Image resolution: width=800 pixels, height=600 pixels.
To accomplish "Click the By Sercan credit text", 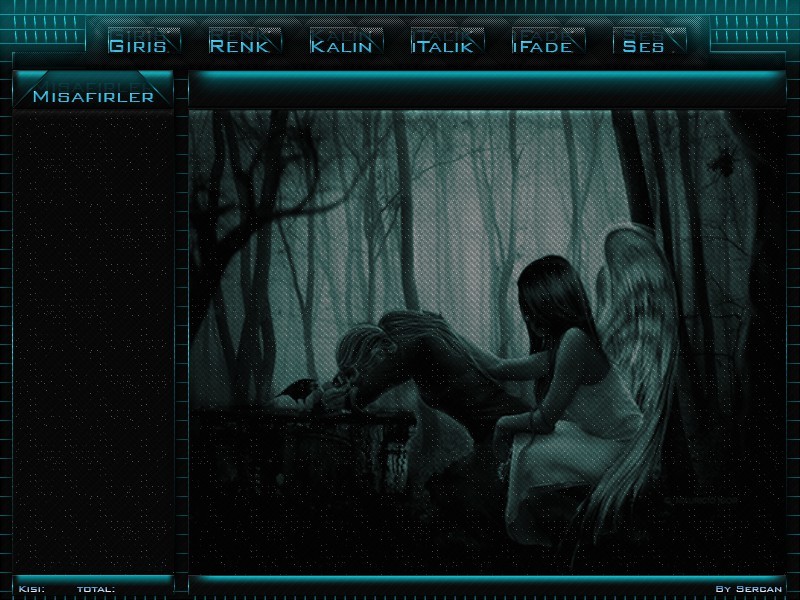I will click(x=748, y=589).
